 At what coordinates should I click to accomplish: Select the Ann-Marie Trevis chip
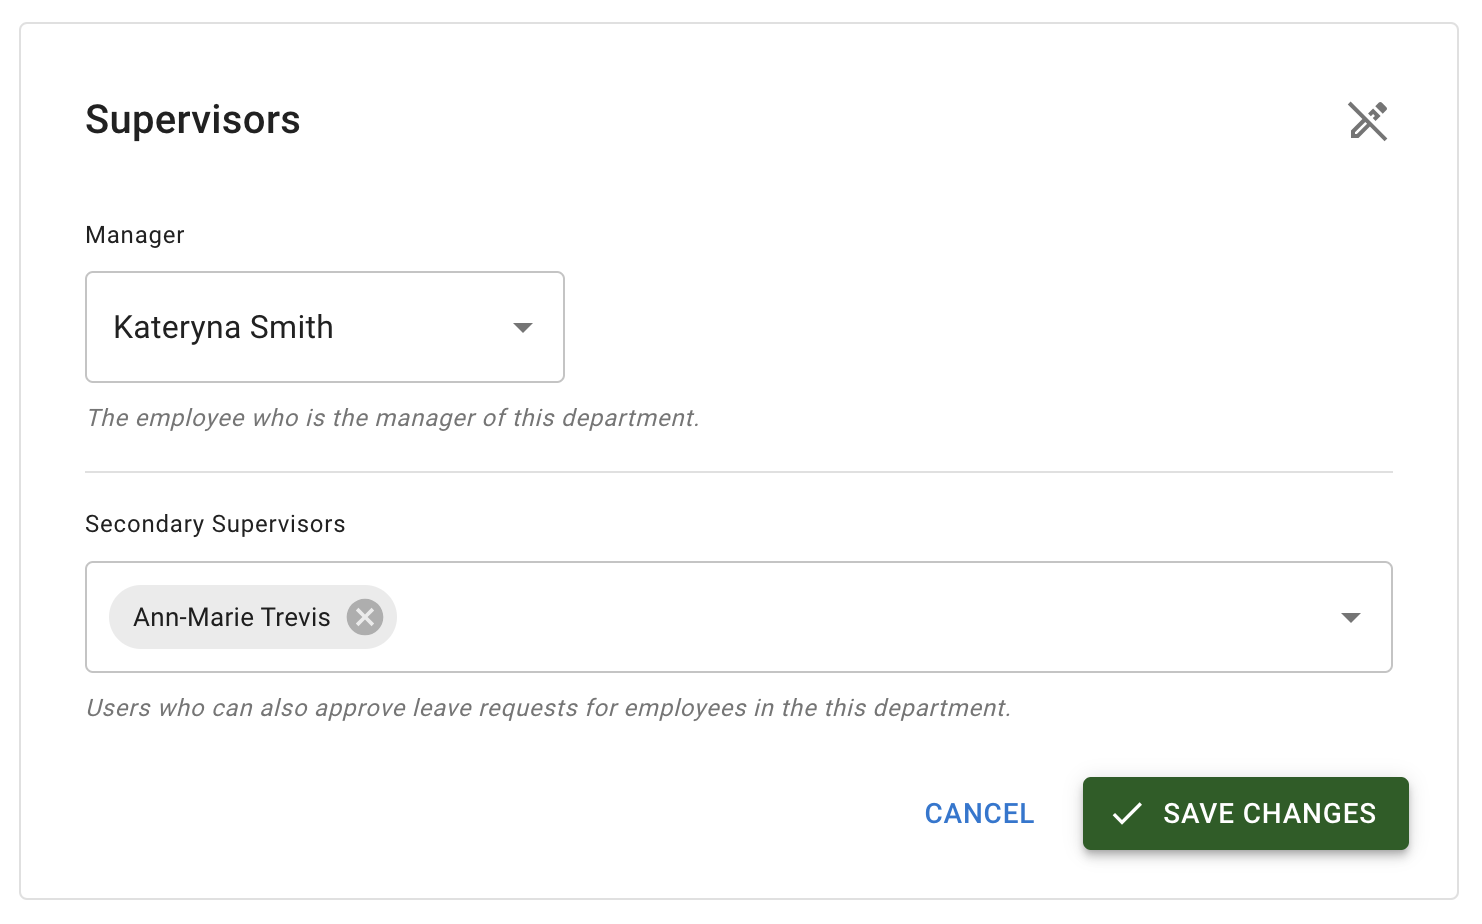click(230, 617)
